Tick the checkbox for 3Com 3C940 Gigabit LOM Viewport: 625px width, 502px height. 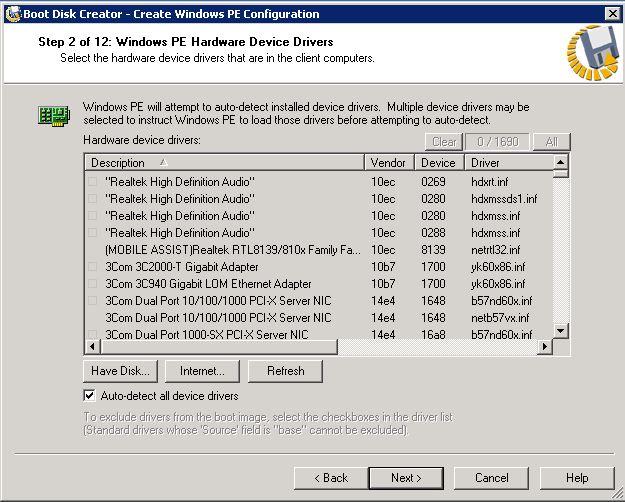[94, 284]
